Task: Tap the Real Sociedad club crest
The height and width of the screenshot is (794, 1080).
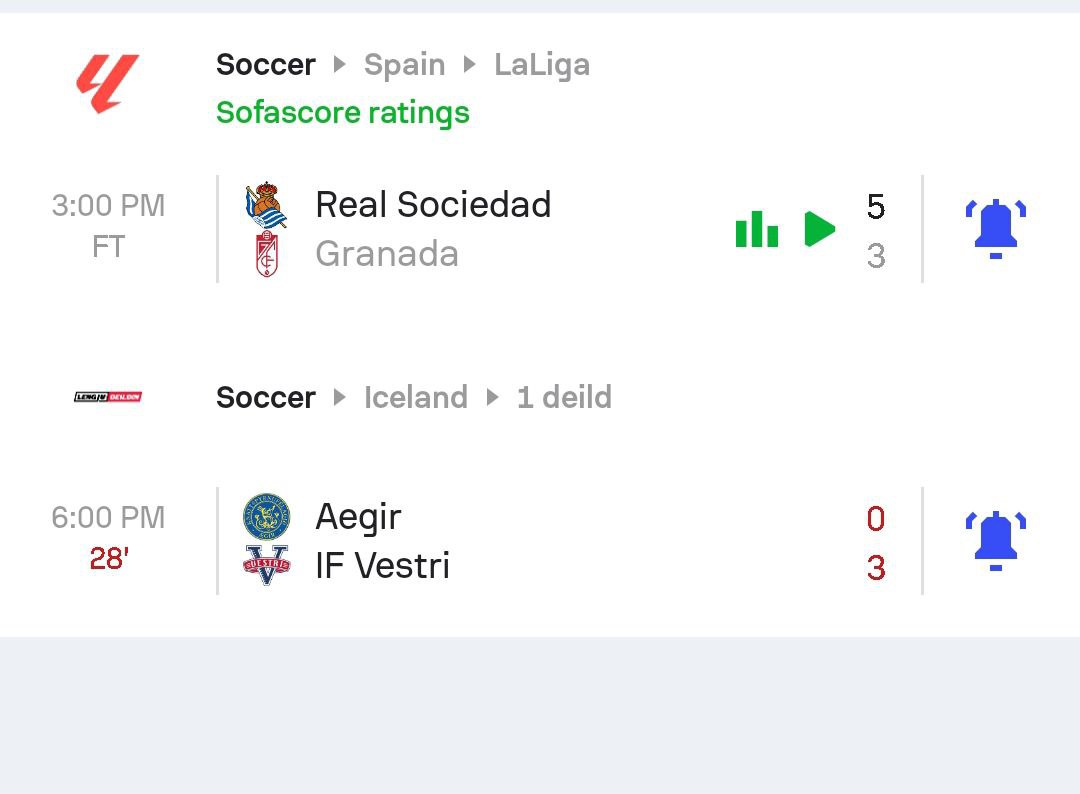Action: (x=266, y=205)
